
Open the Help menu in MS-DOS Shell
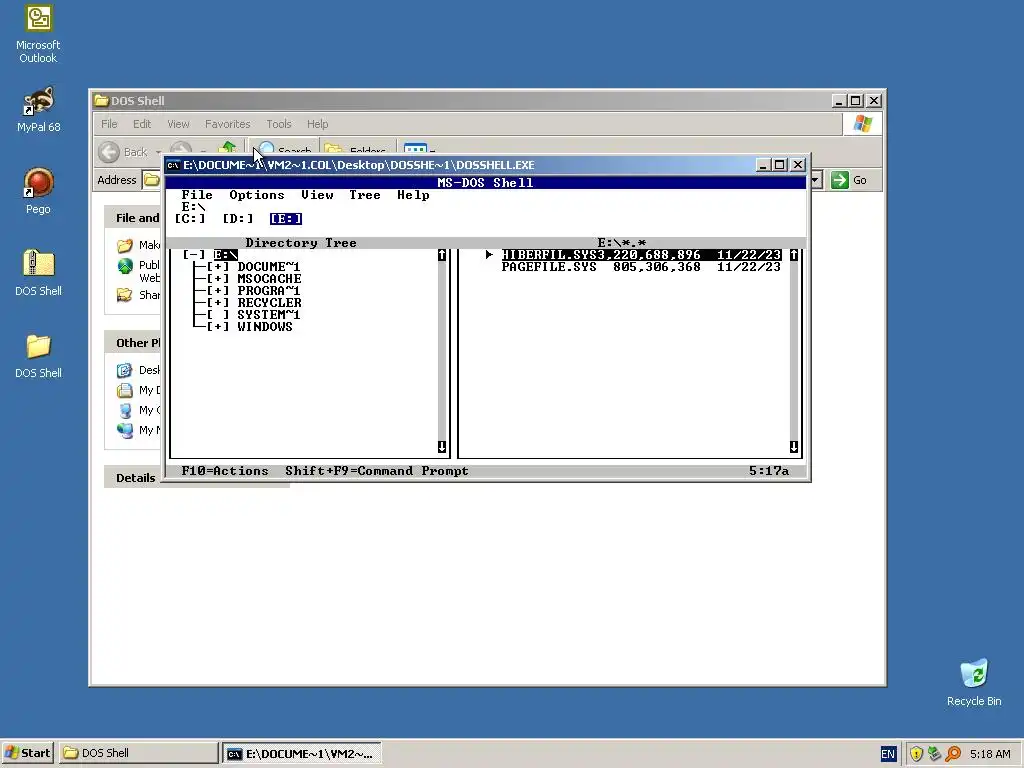pyautogui.click(x=413, y=195)
